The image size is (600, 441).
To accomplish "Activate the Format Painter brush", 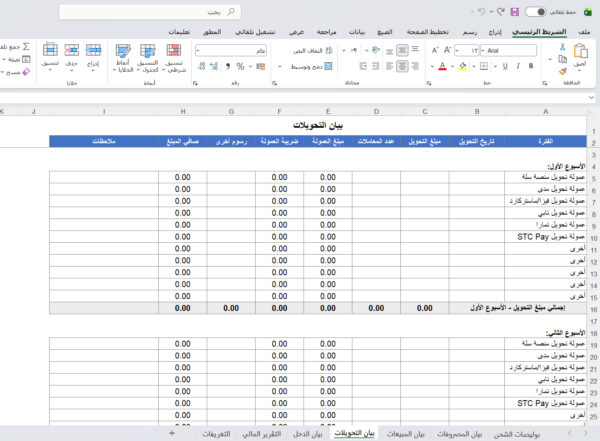I will (x=562, y=71).
